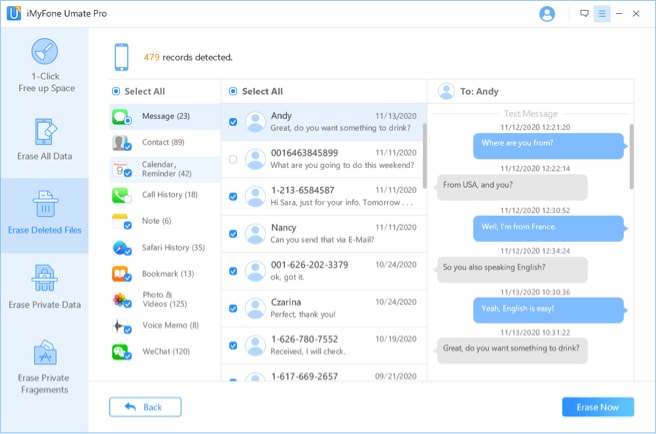Click the conversation list scrollbar

pos(425,156)
